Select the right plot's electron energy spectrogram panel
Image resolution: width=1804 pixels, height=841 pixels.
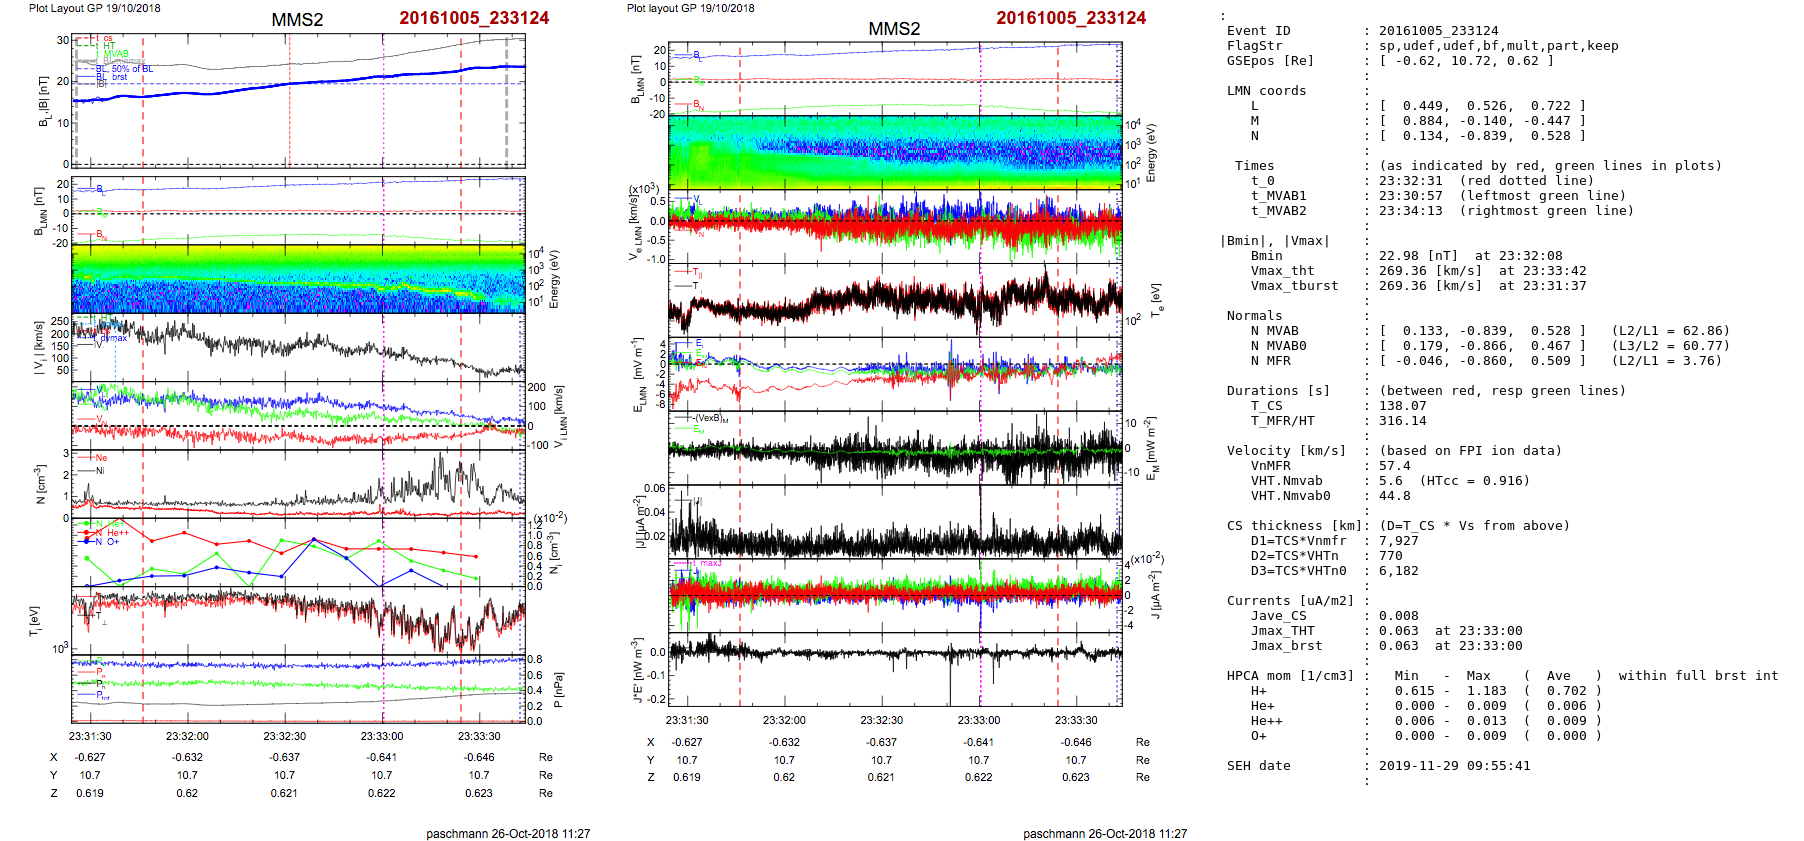[x=895, y=152]
